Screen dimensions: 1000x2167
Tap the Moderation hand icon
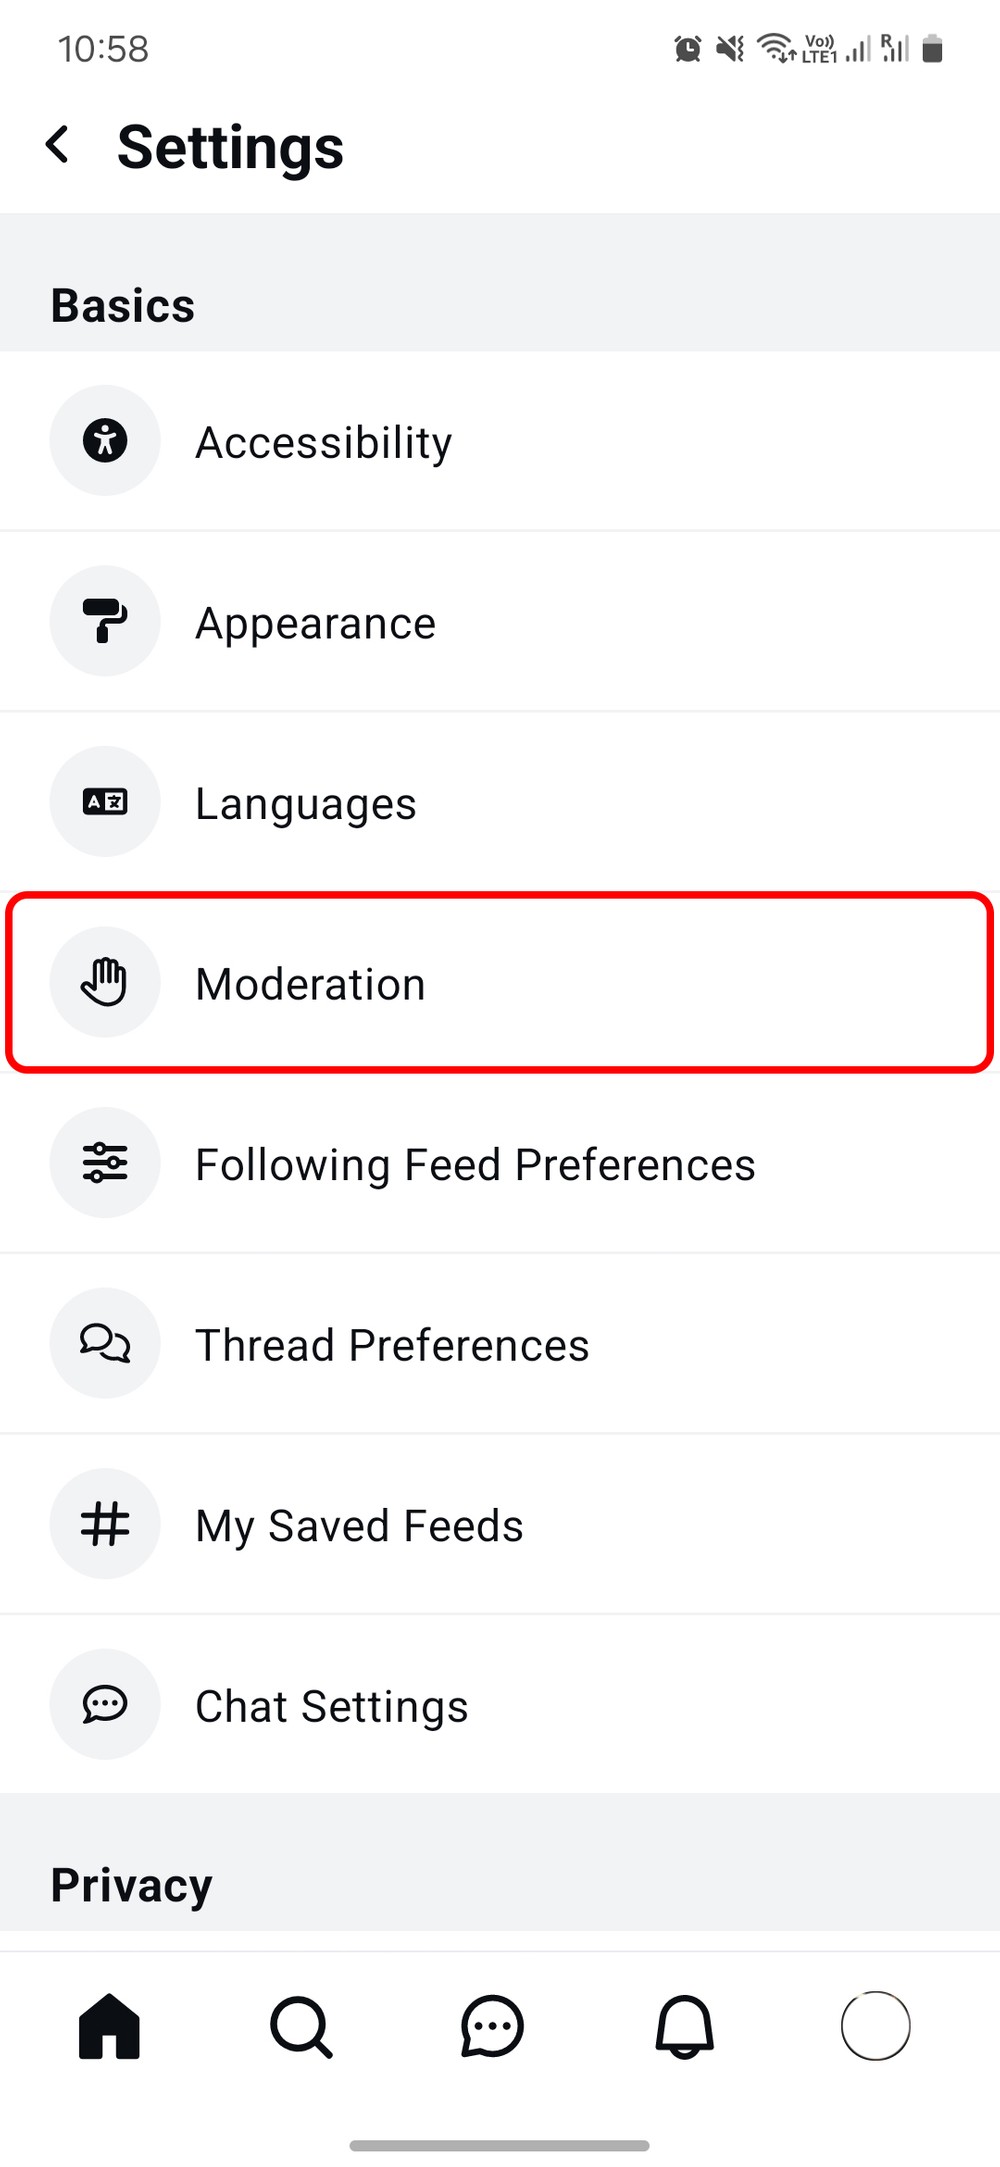(x=105, y=982)
